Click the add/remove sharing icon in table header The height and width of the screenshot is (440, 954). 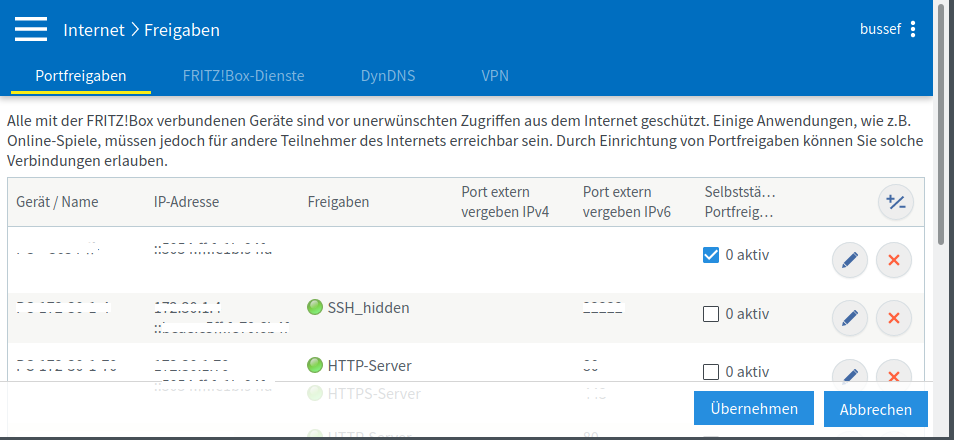(895, 202)
